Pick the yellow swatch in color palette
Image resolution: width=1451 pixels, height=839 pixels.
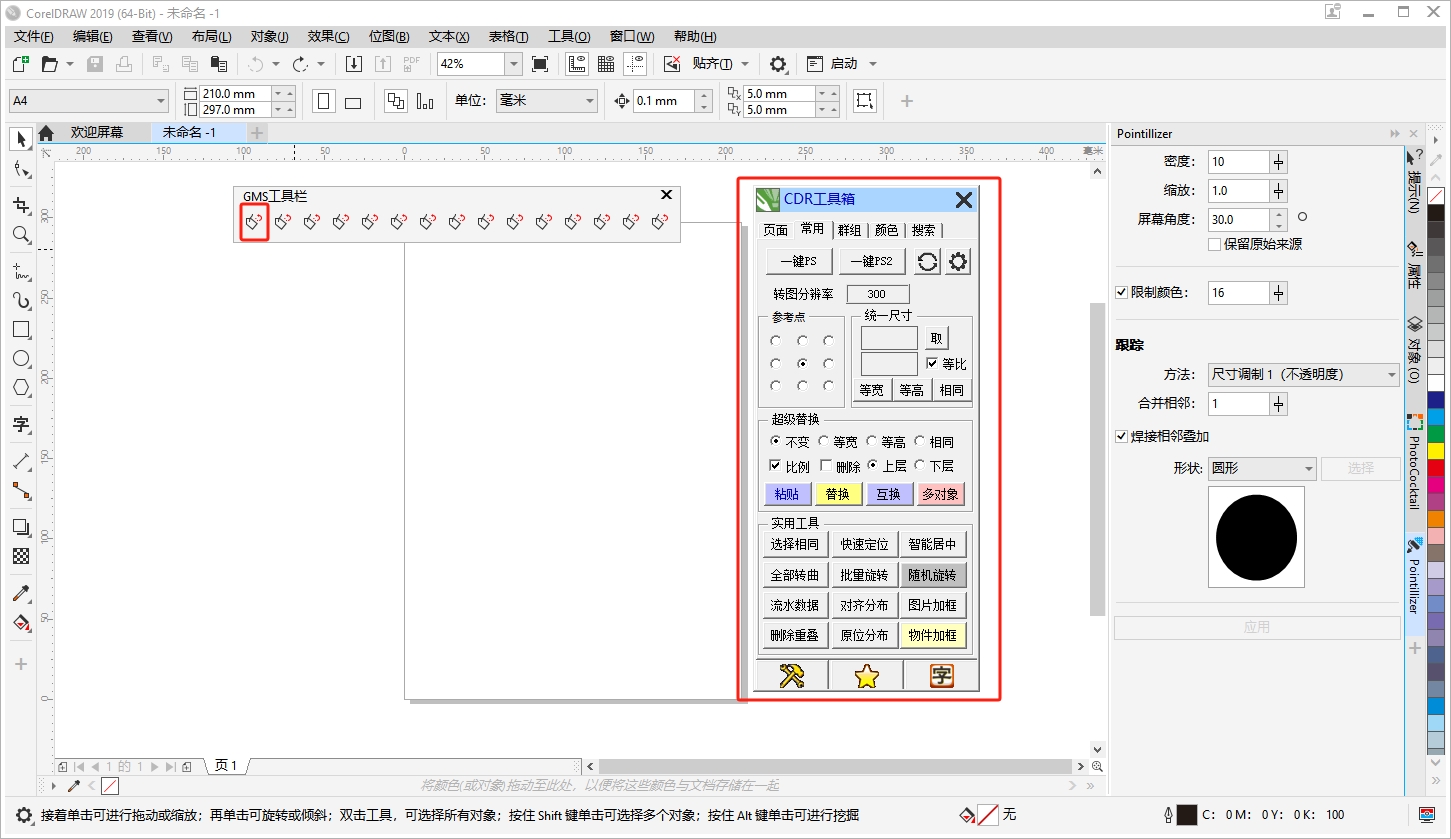click(x=1436, y=451)
